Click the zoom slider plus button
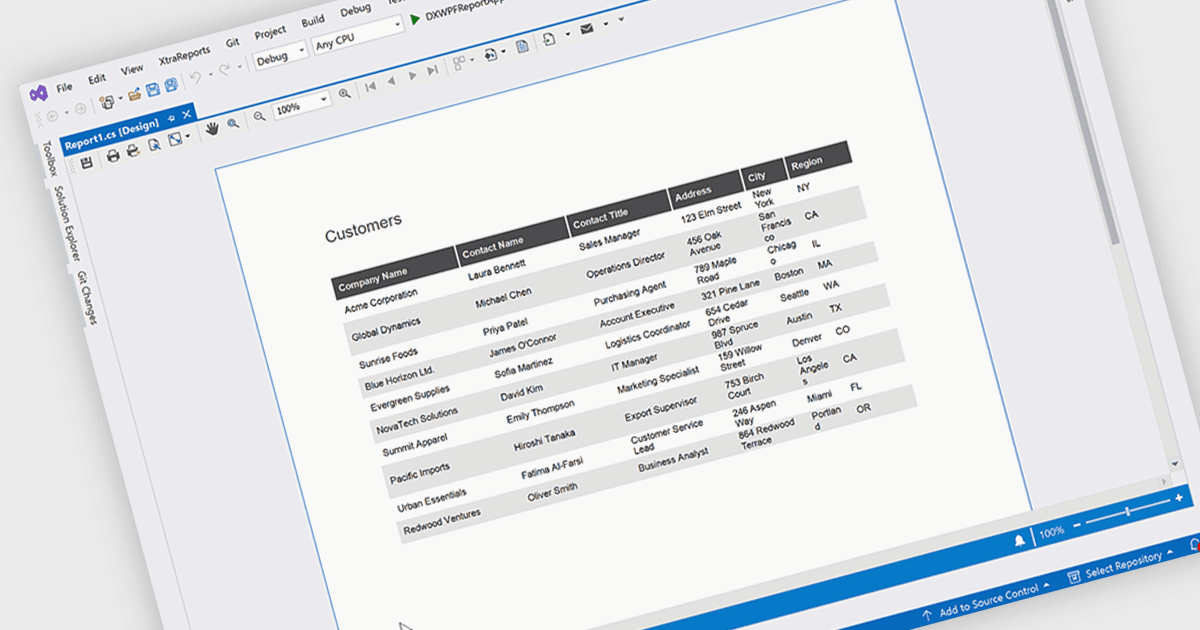Screen dimensions: 1200x630 [1178, 497]
